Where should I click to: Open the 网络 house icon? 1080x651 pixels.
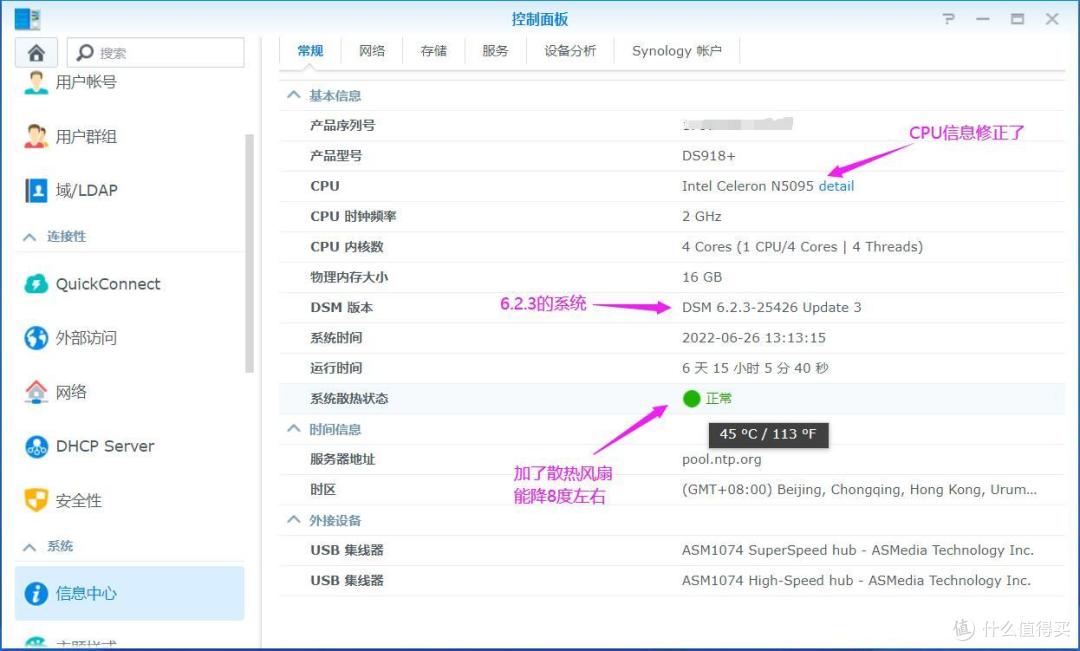tap(36, 392)
